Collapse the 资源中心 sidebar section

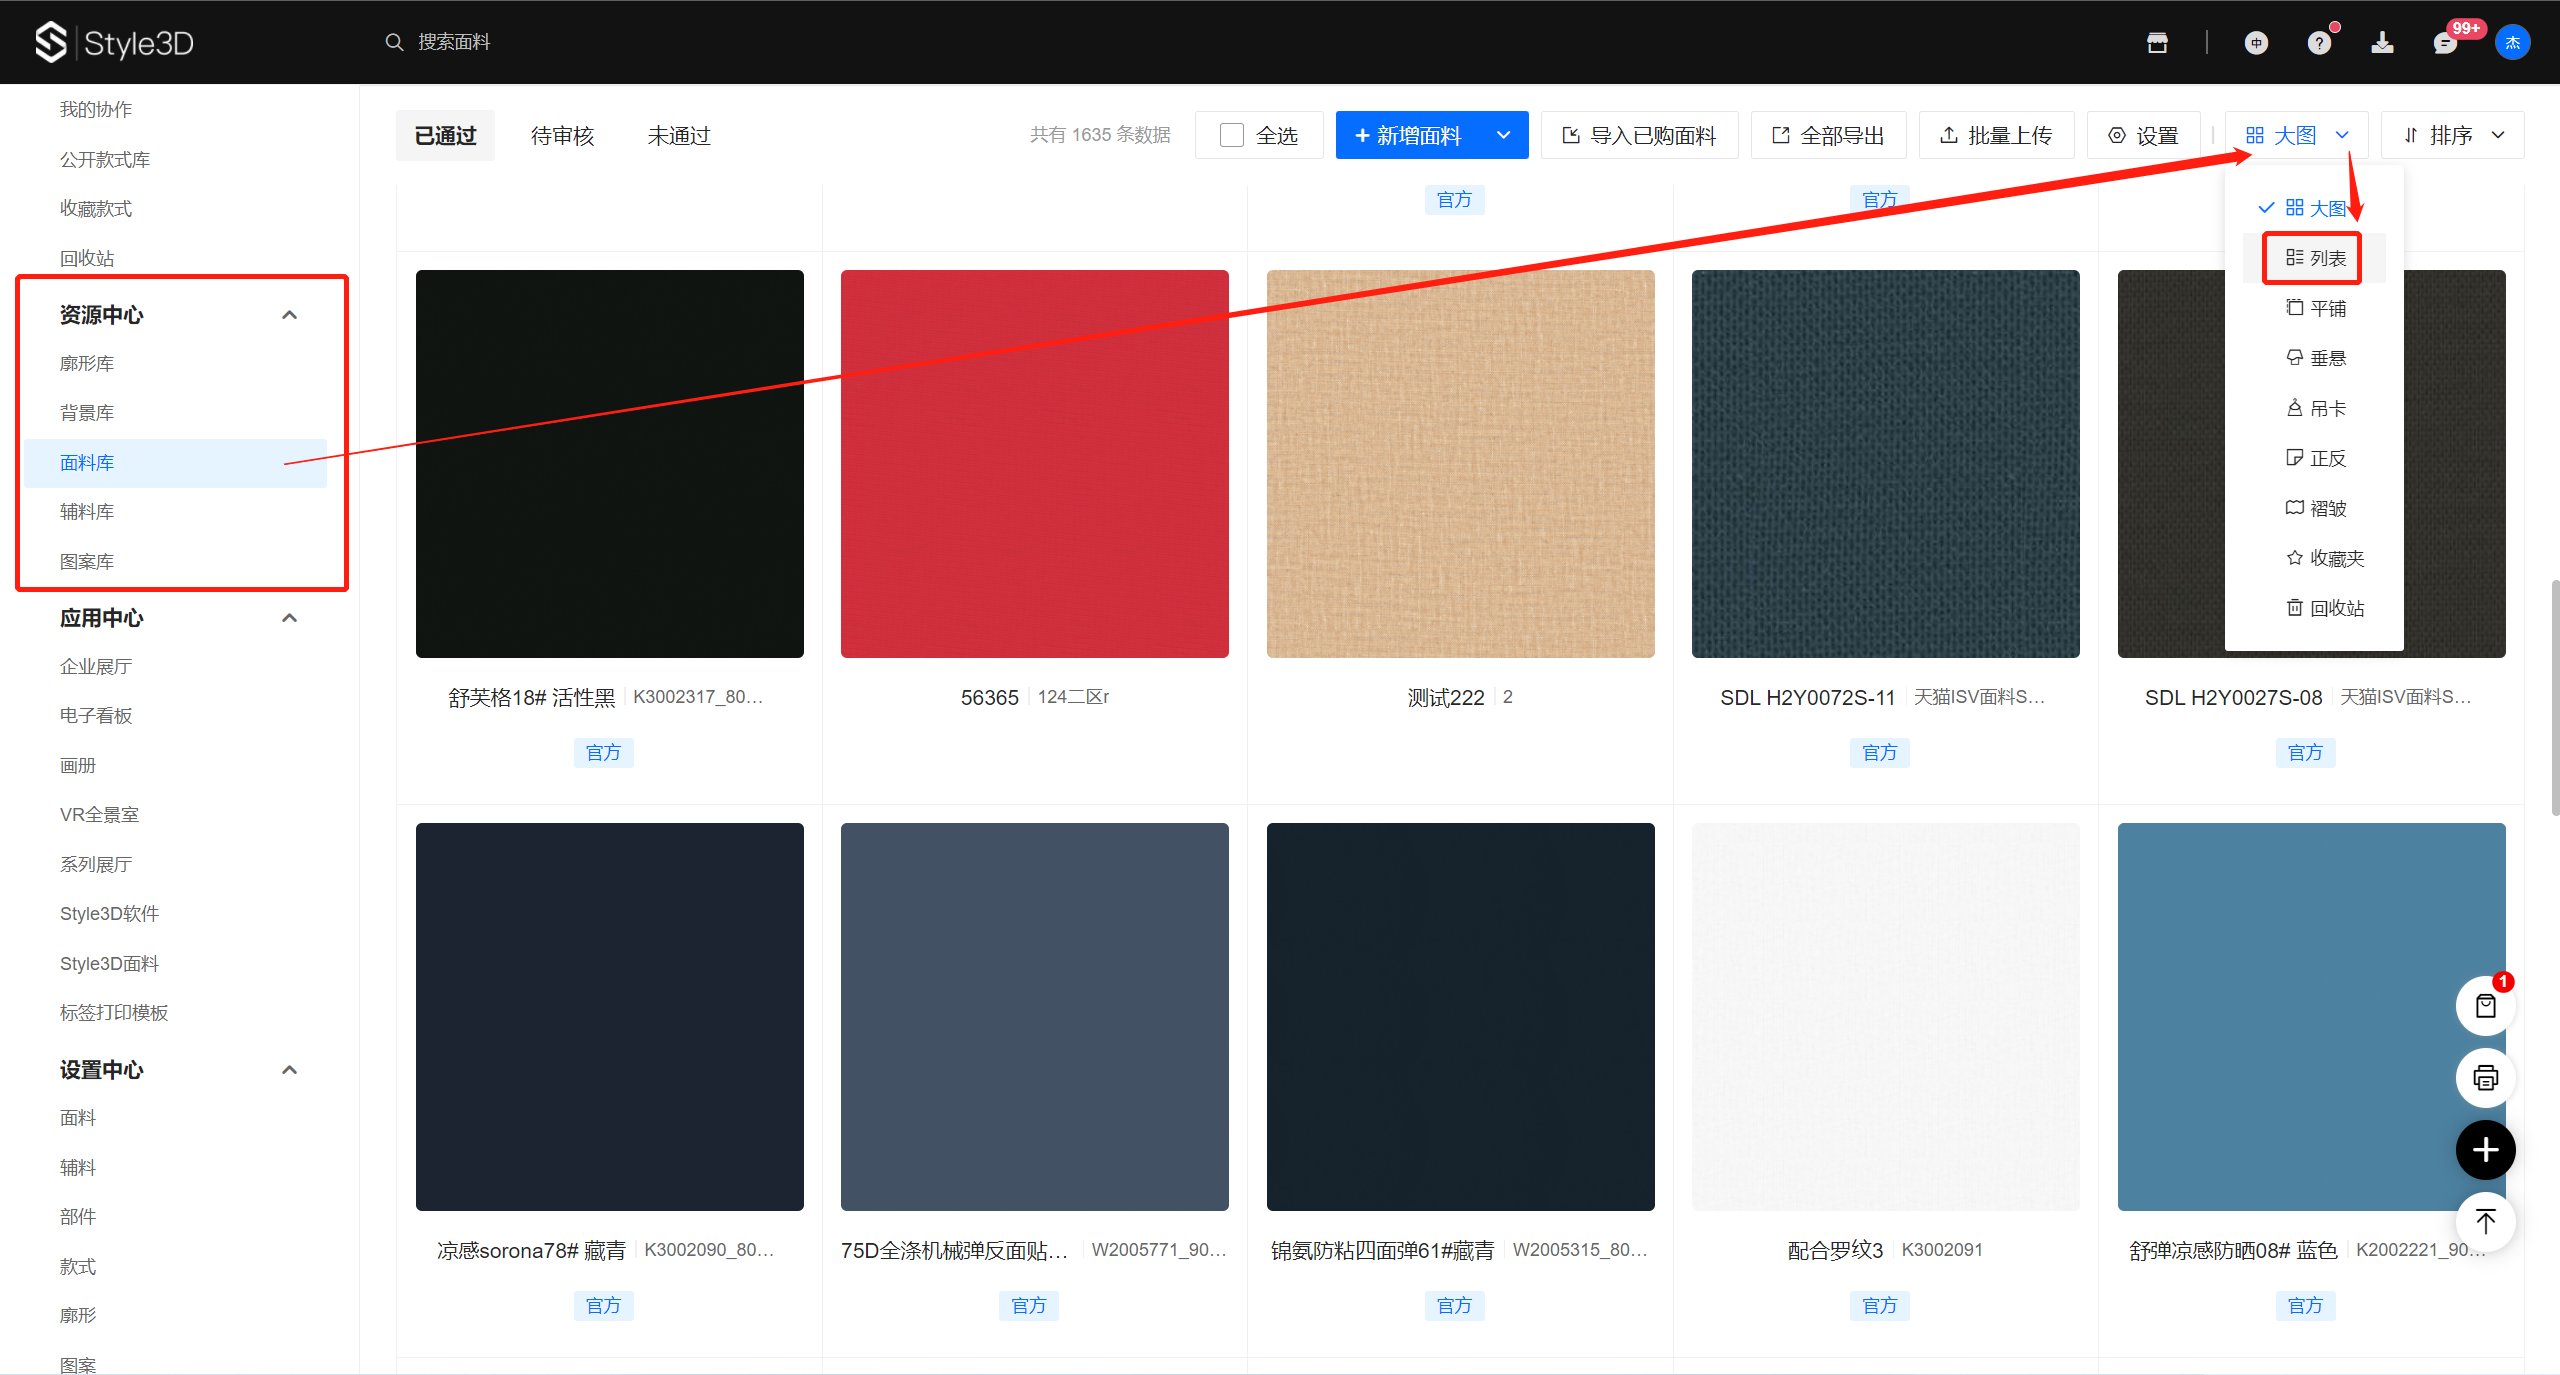(290, 315)
